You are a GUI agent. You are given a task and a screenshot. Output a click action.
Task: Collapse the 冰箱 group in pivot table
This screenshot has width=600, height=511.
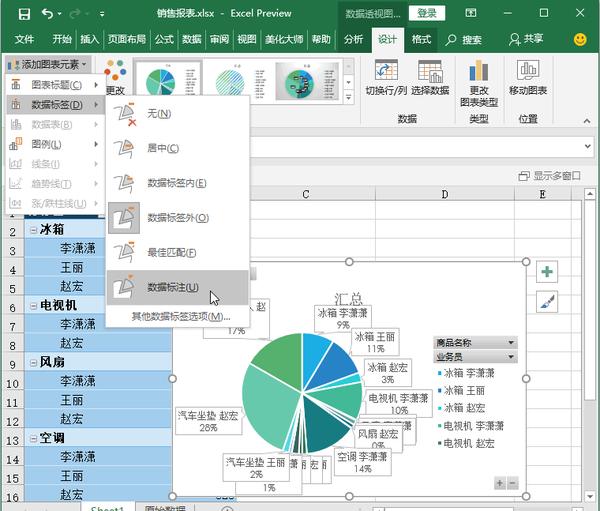[x=33, y=230]
